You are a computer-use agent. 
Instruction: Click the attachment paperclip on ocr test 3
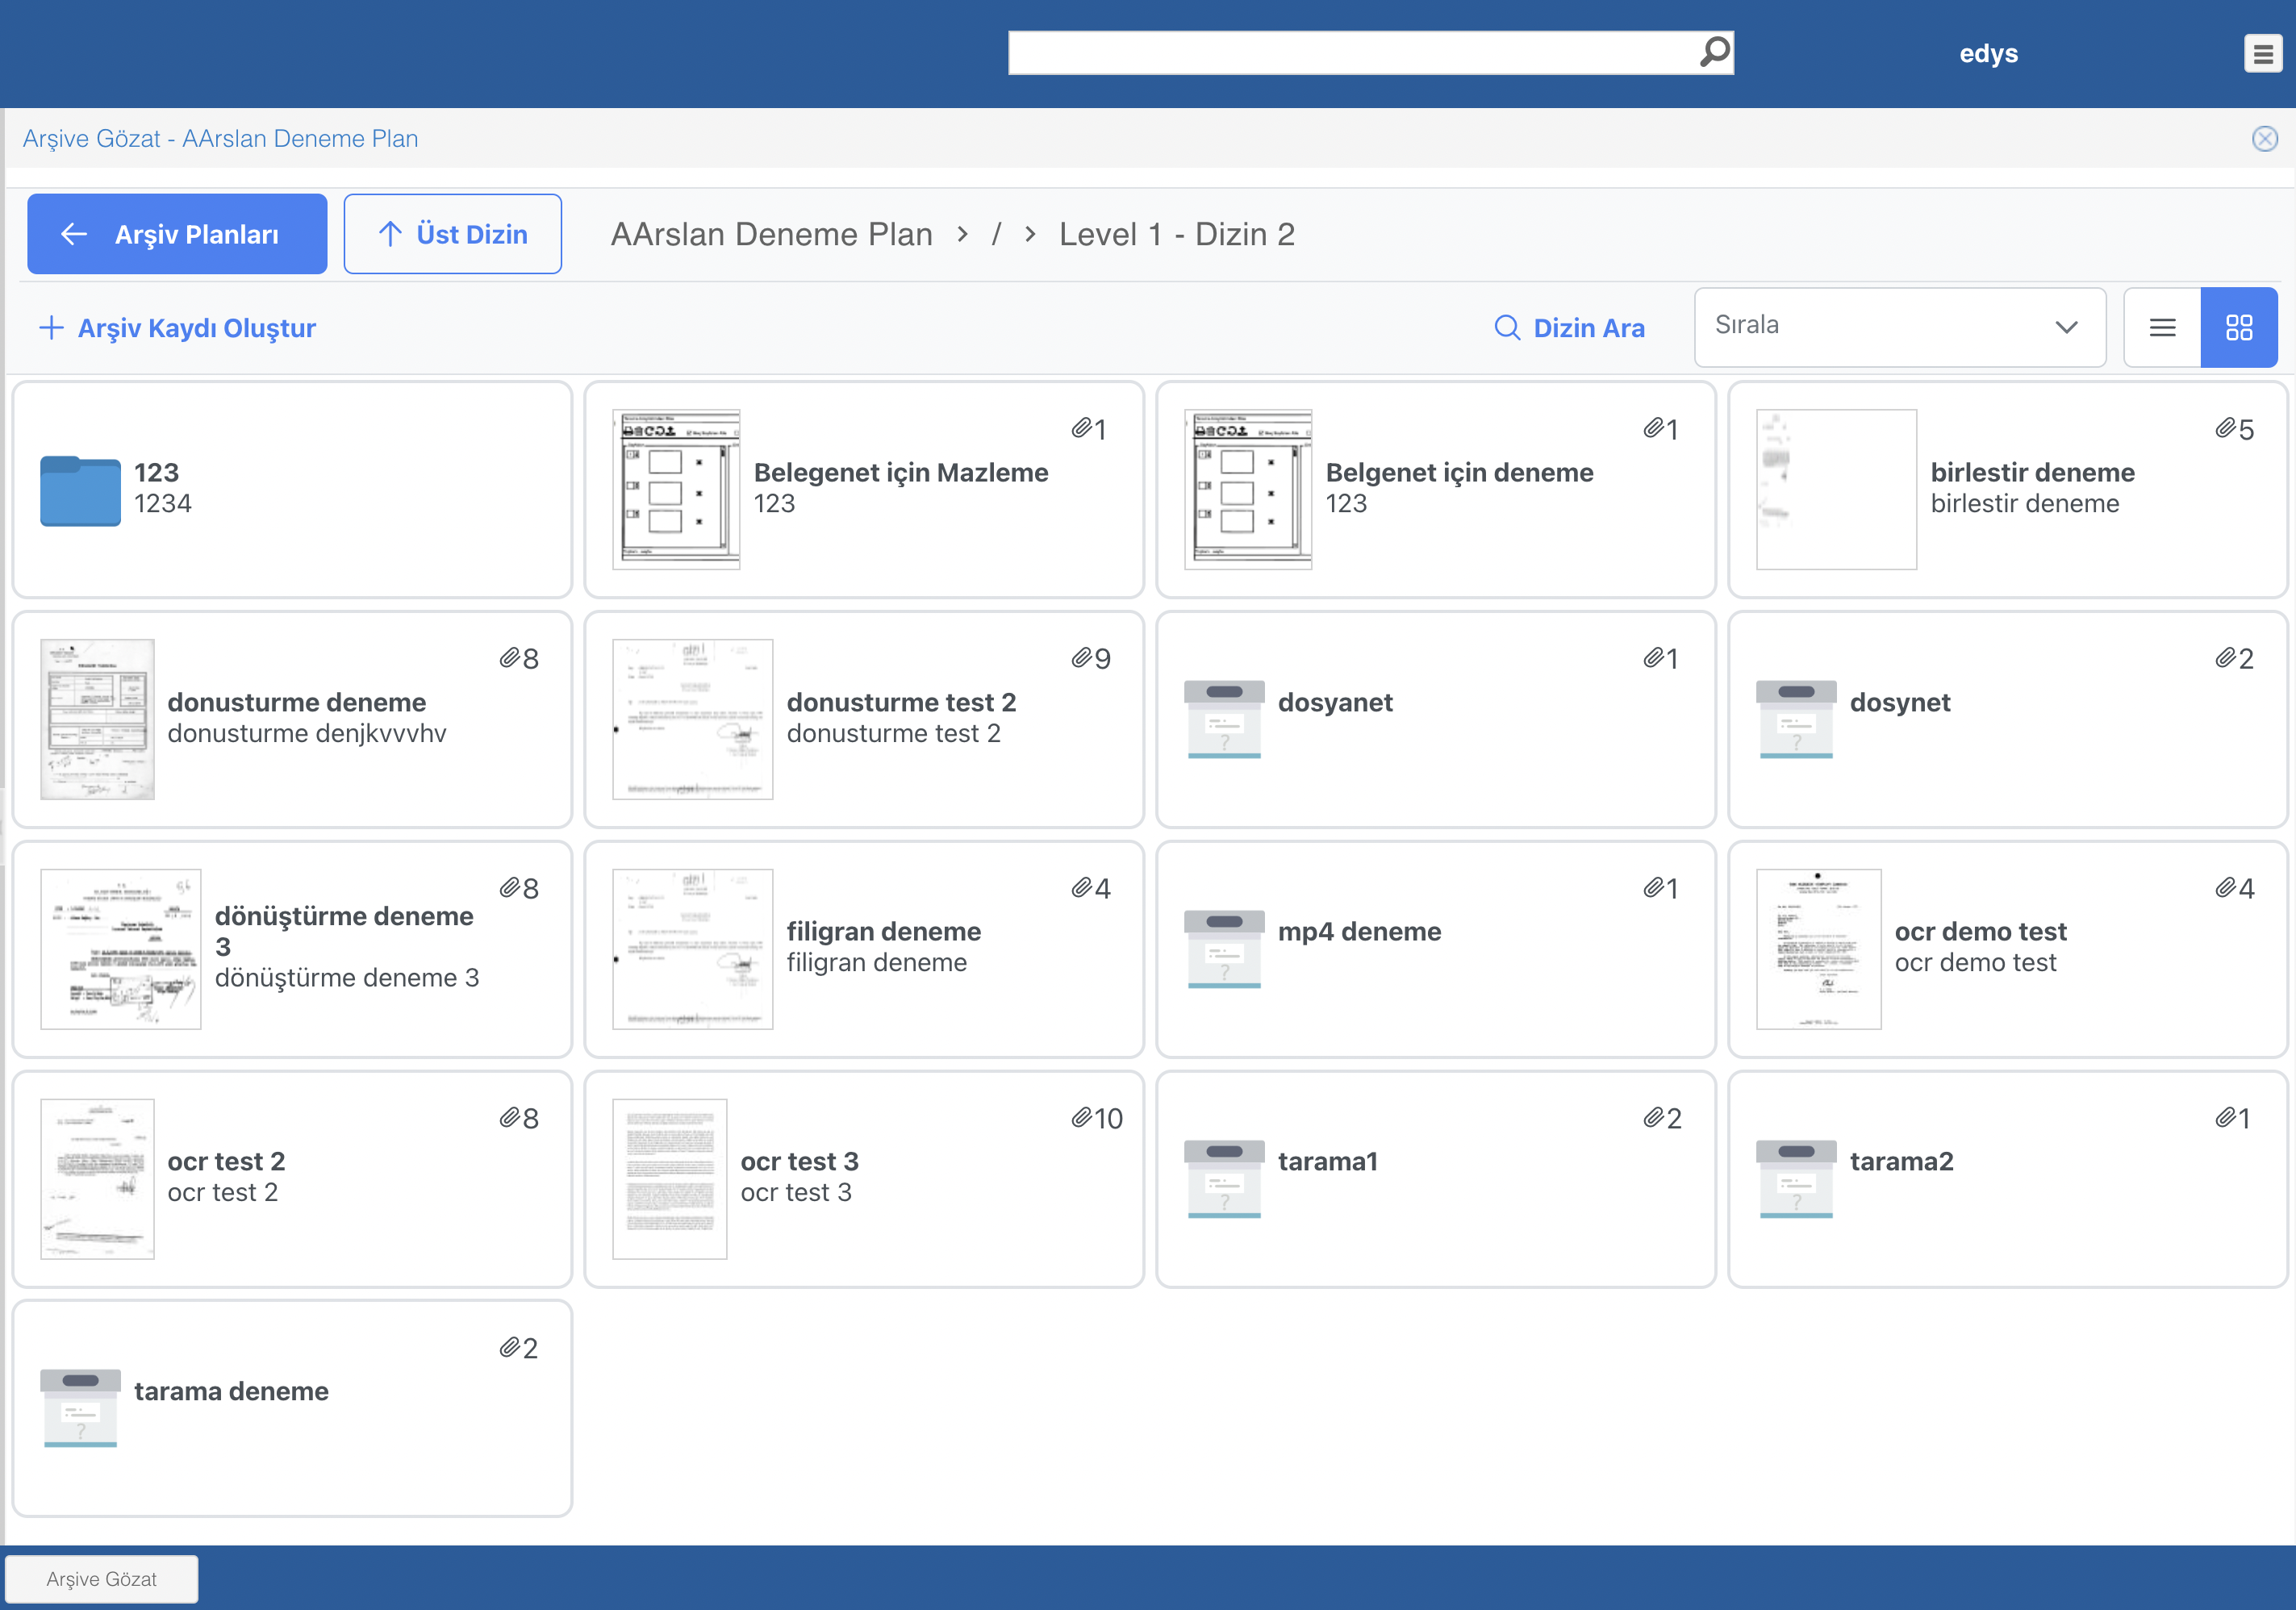point(1081,1117)
